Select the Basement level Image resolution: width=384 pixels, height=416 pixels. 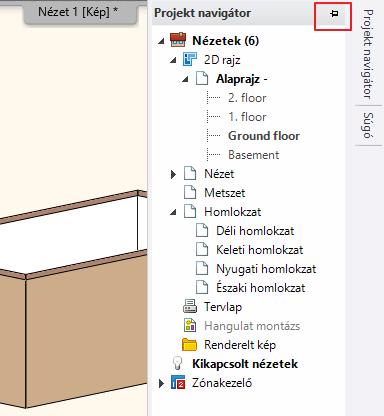pos(253,155)
